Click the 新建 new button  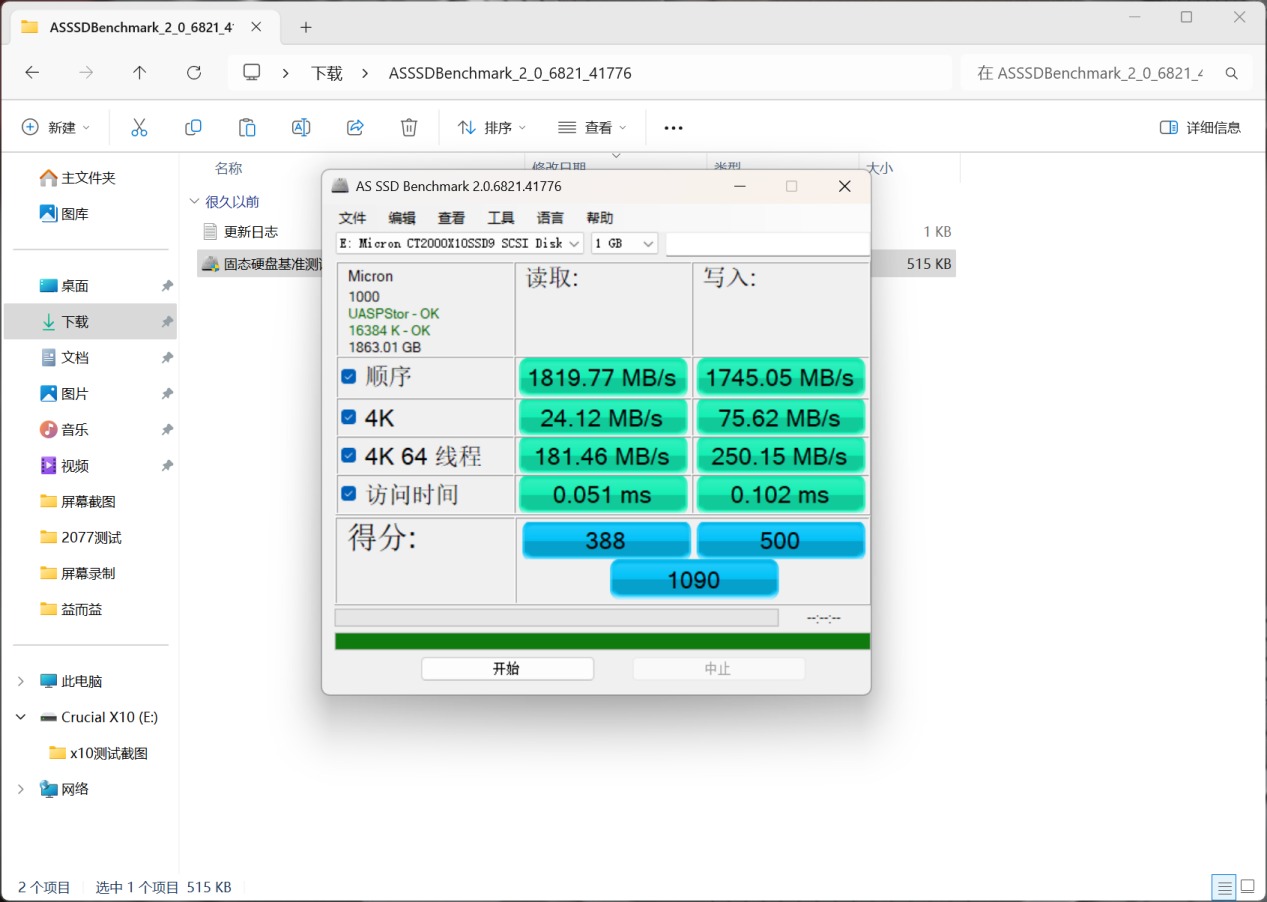pyautogui.click(x=56, y=127)
